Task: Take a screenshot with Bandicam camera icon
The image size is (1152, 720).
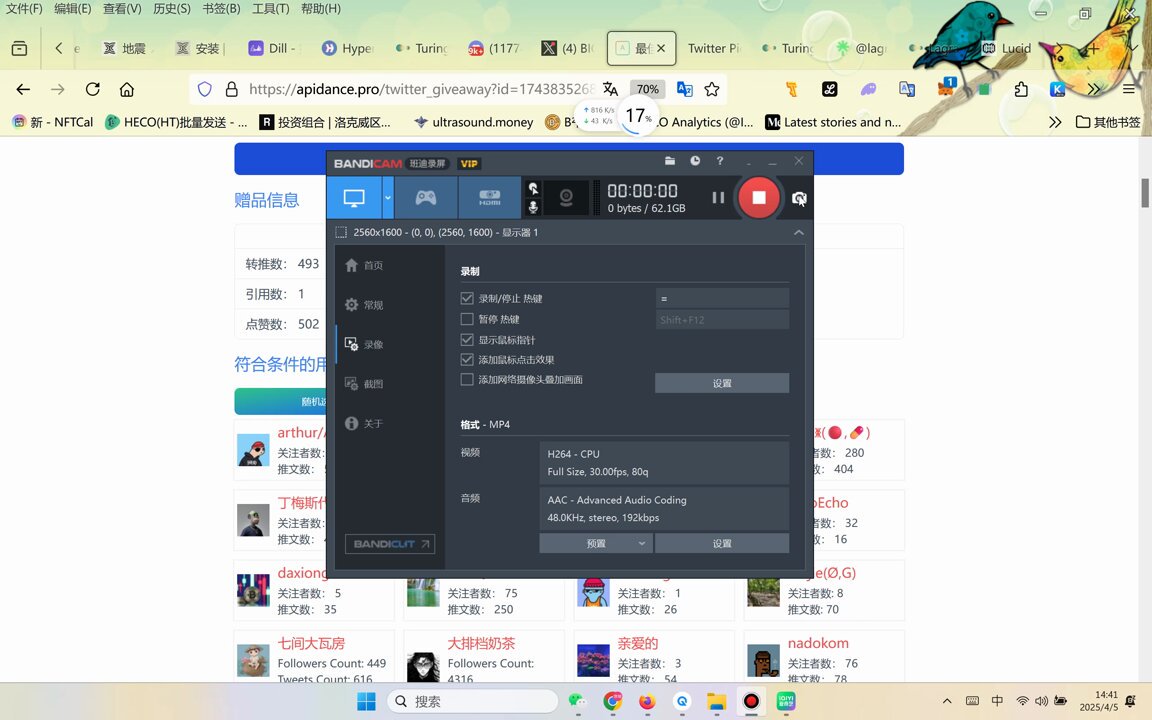Action: (x=799, y=198)
